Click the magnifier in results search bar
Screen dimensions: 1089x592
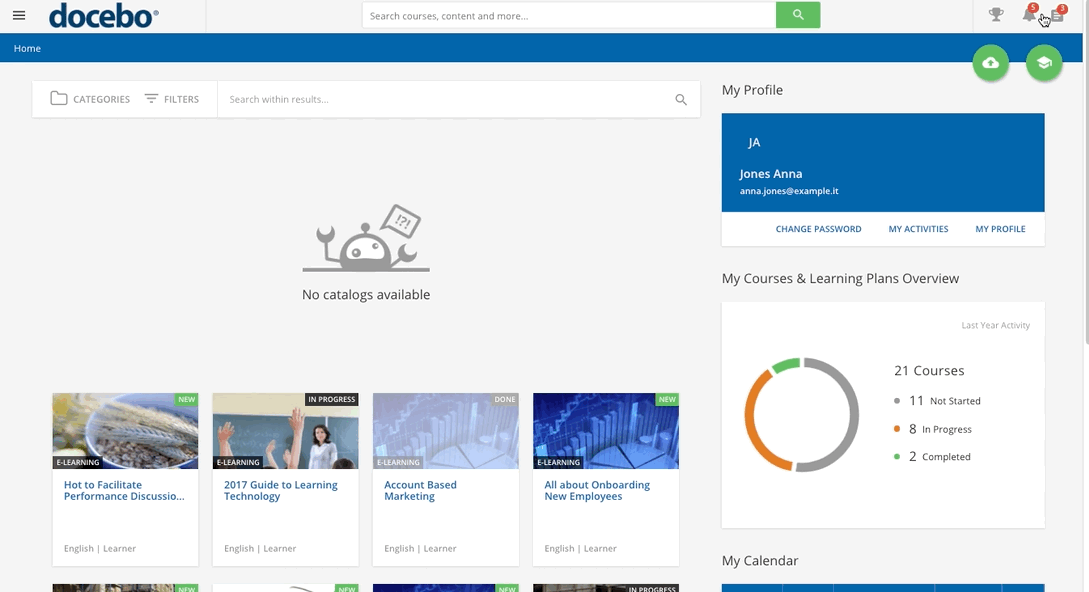coord(681,99)
